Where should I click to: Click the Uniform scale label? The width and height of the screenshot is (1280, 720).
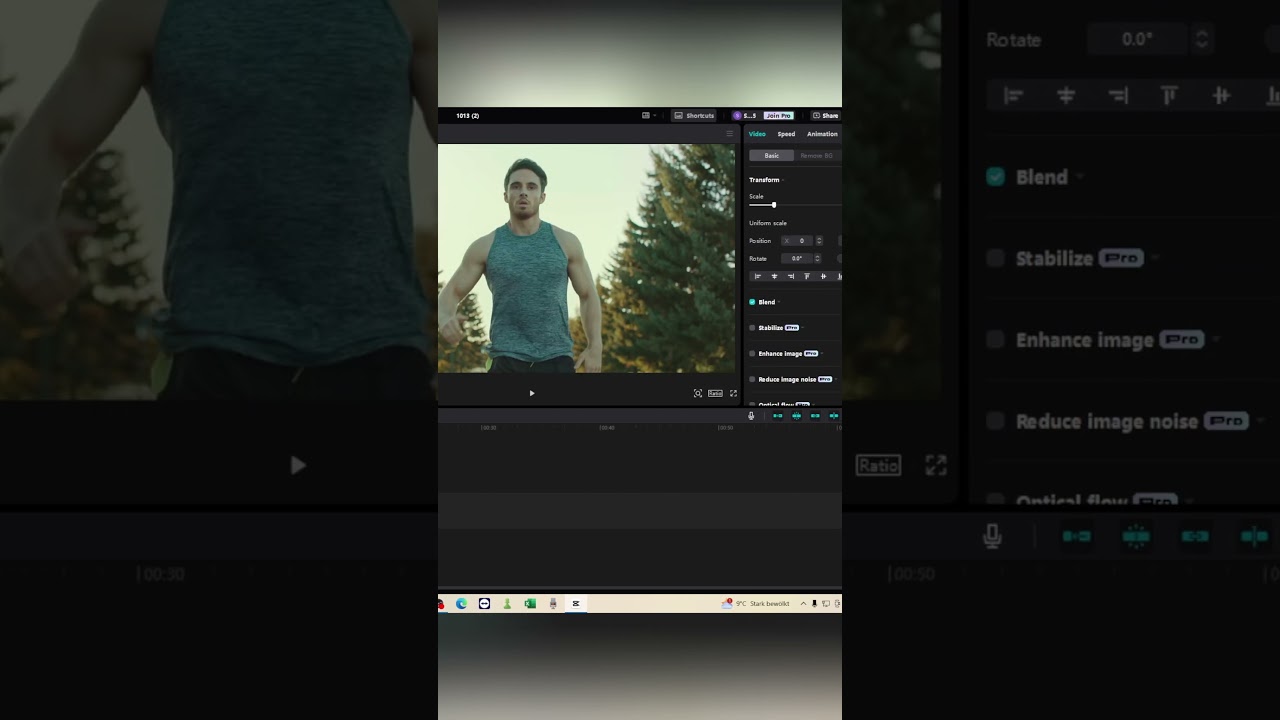tap(768, 223)
